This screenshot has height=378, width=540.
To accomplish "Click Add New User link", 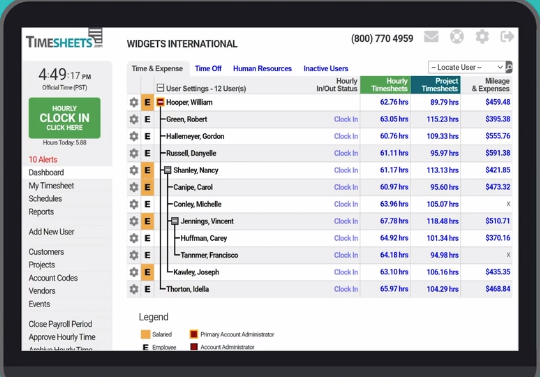I will tap(51, 232).
